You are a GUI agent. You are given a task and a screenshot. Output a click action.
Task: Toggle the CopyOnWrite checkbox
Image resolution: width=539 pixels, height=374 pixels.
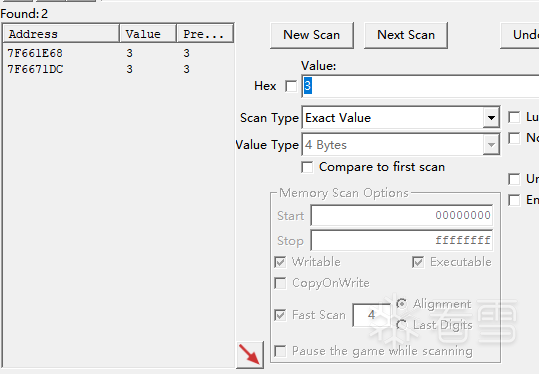pos(280,283)
